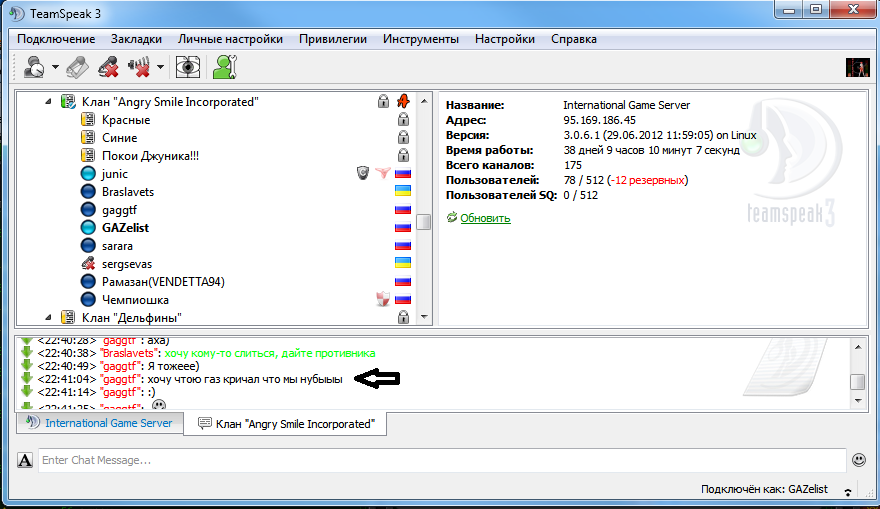Open the Инструменты menu
This screenshot has width=880, height=509.
pos(421,39)
